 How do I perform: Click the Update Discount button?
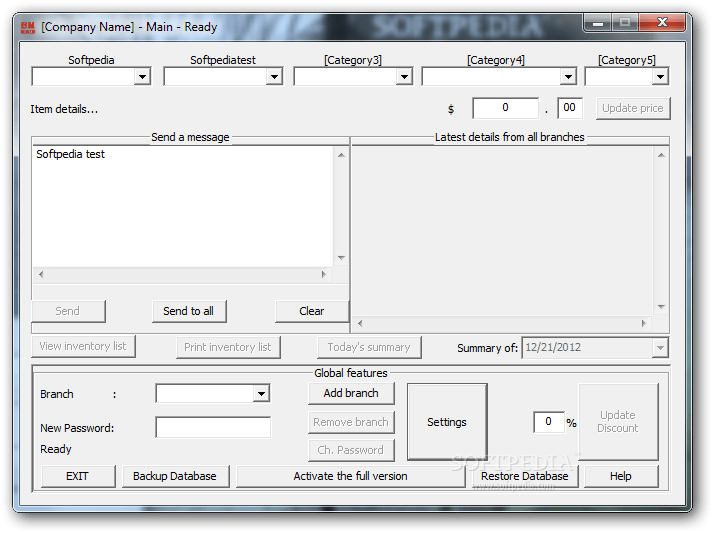618,422
